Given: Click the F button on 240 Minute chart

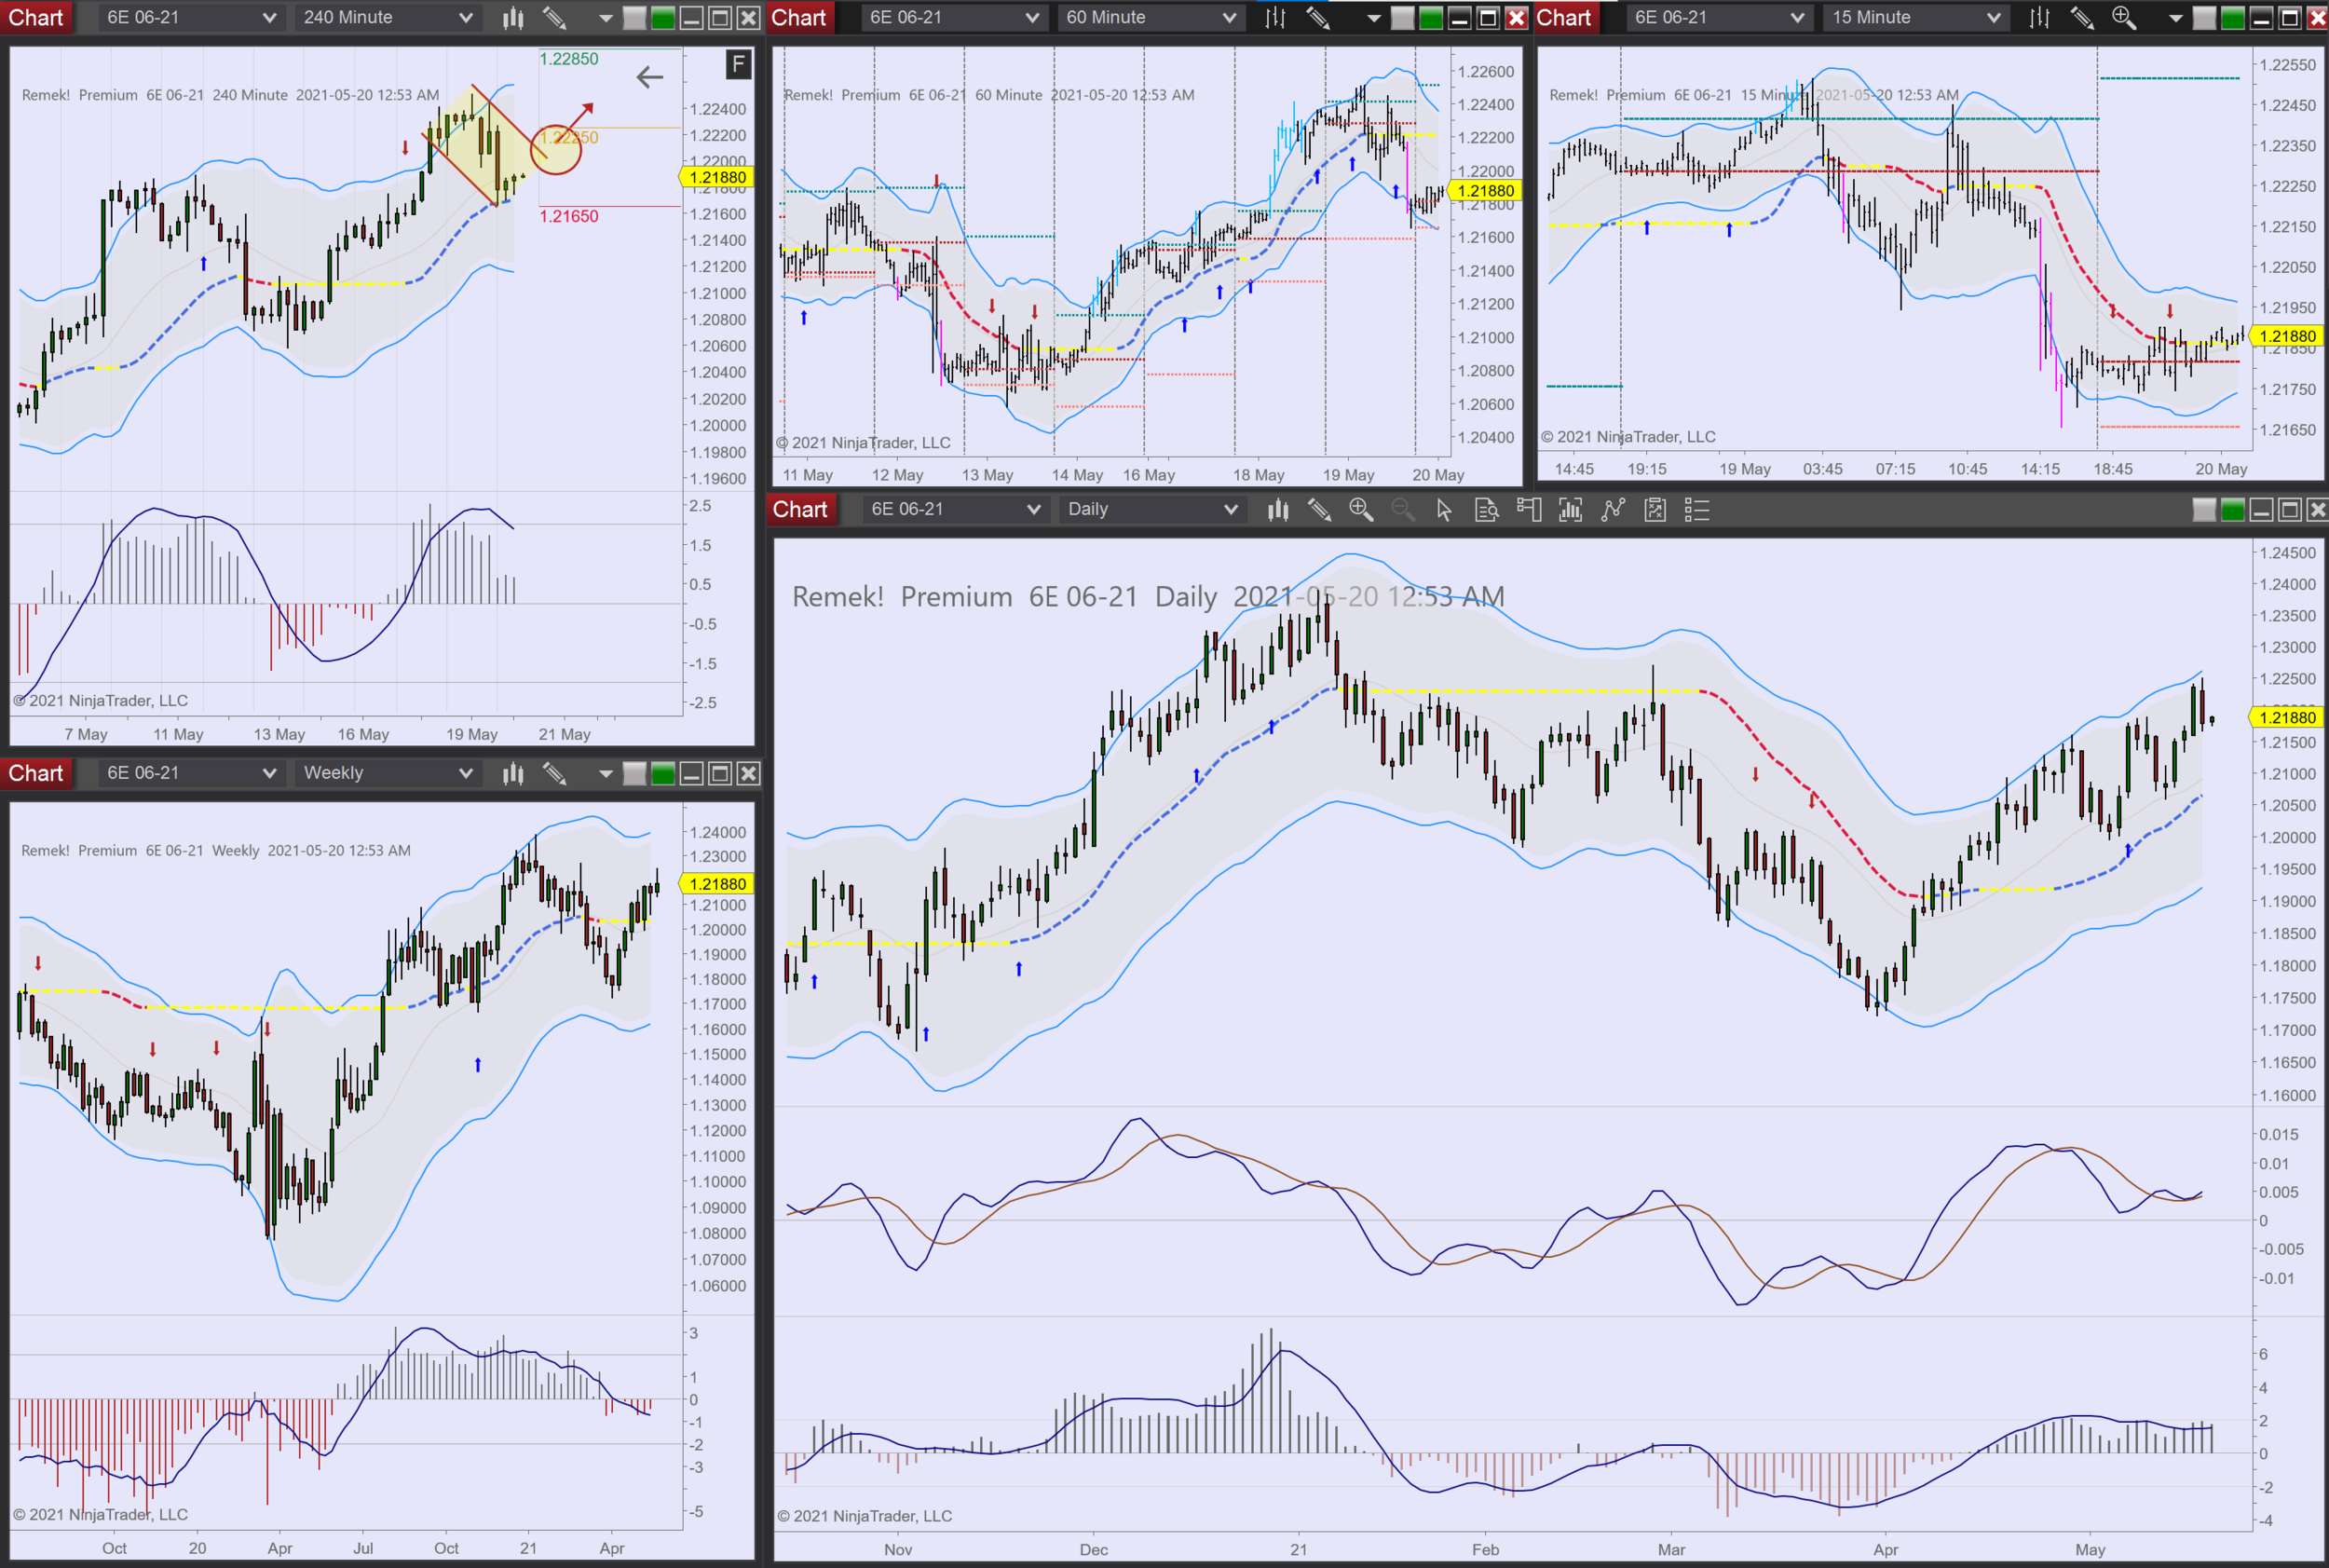Looking at the screenshot, I should [738, 65].
